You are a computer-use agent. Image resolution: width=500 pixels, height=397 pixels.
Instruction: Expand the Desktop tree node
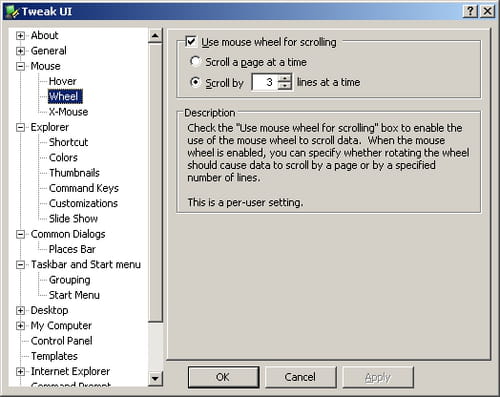[x=20, y=310]
